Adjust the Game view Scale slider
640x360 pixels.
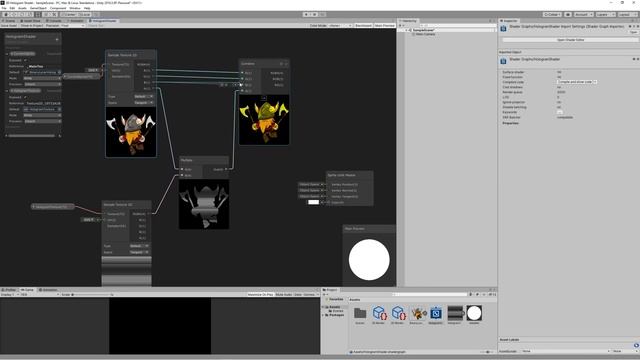point(92,295)
